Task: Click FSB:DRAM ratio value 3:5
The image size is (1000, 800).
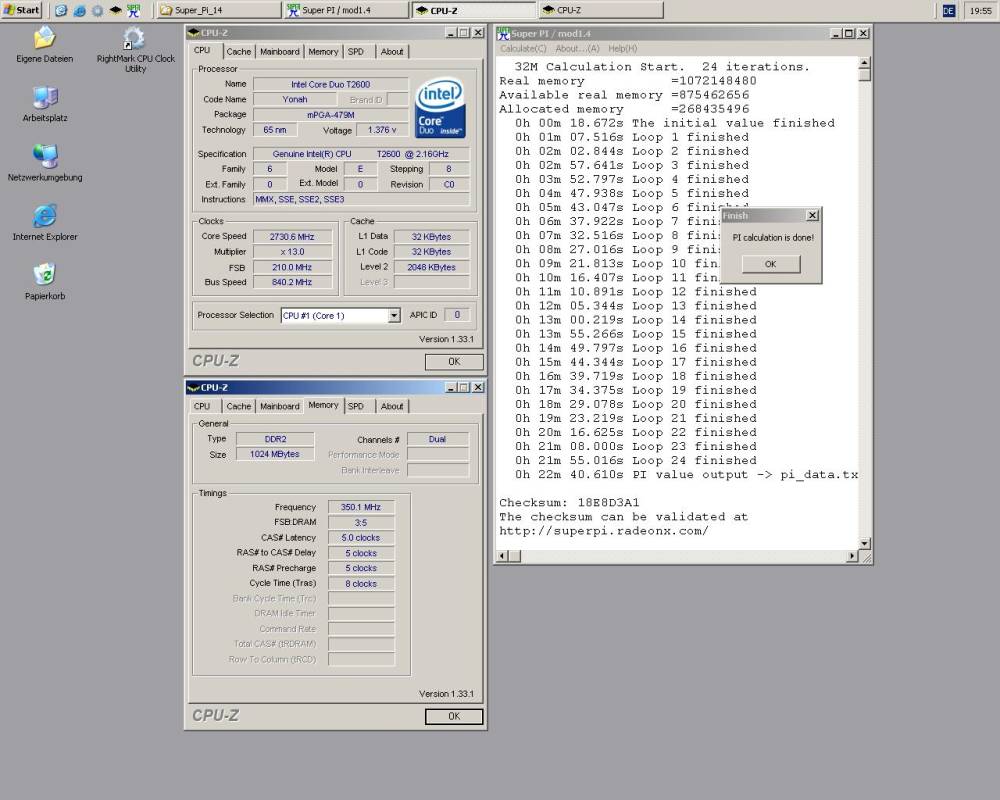Action: click(361, 522)
